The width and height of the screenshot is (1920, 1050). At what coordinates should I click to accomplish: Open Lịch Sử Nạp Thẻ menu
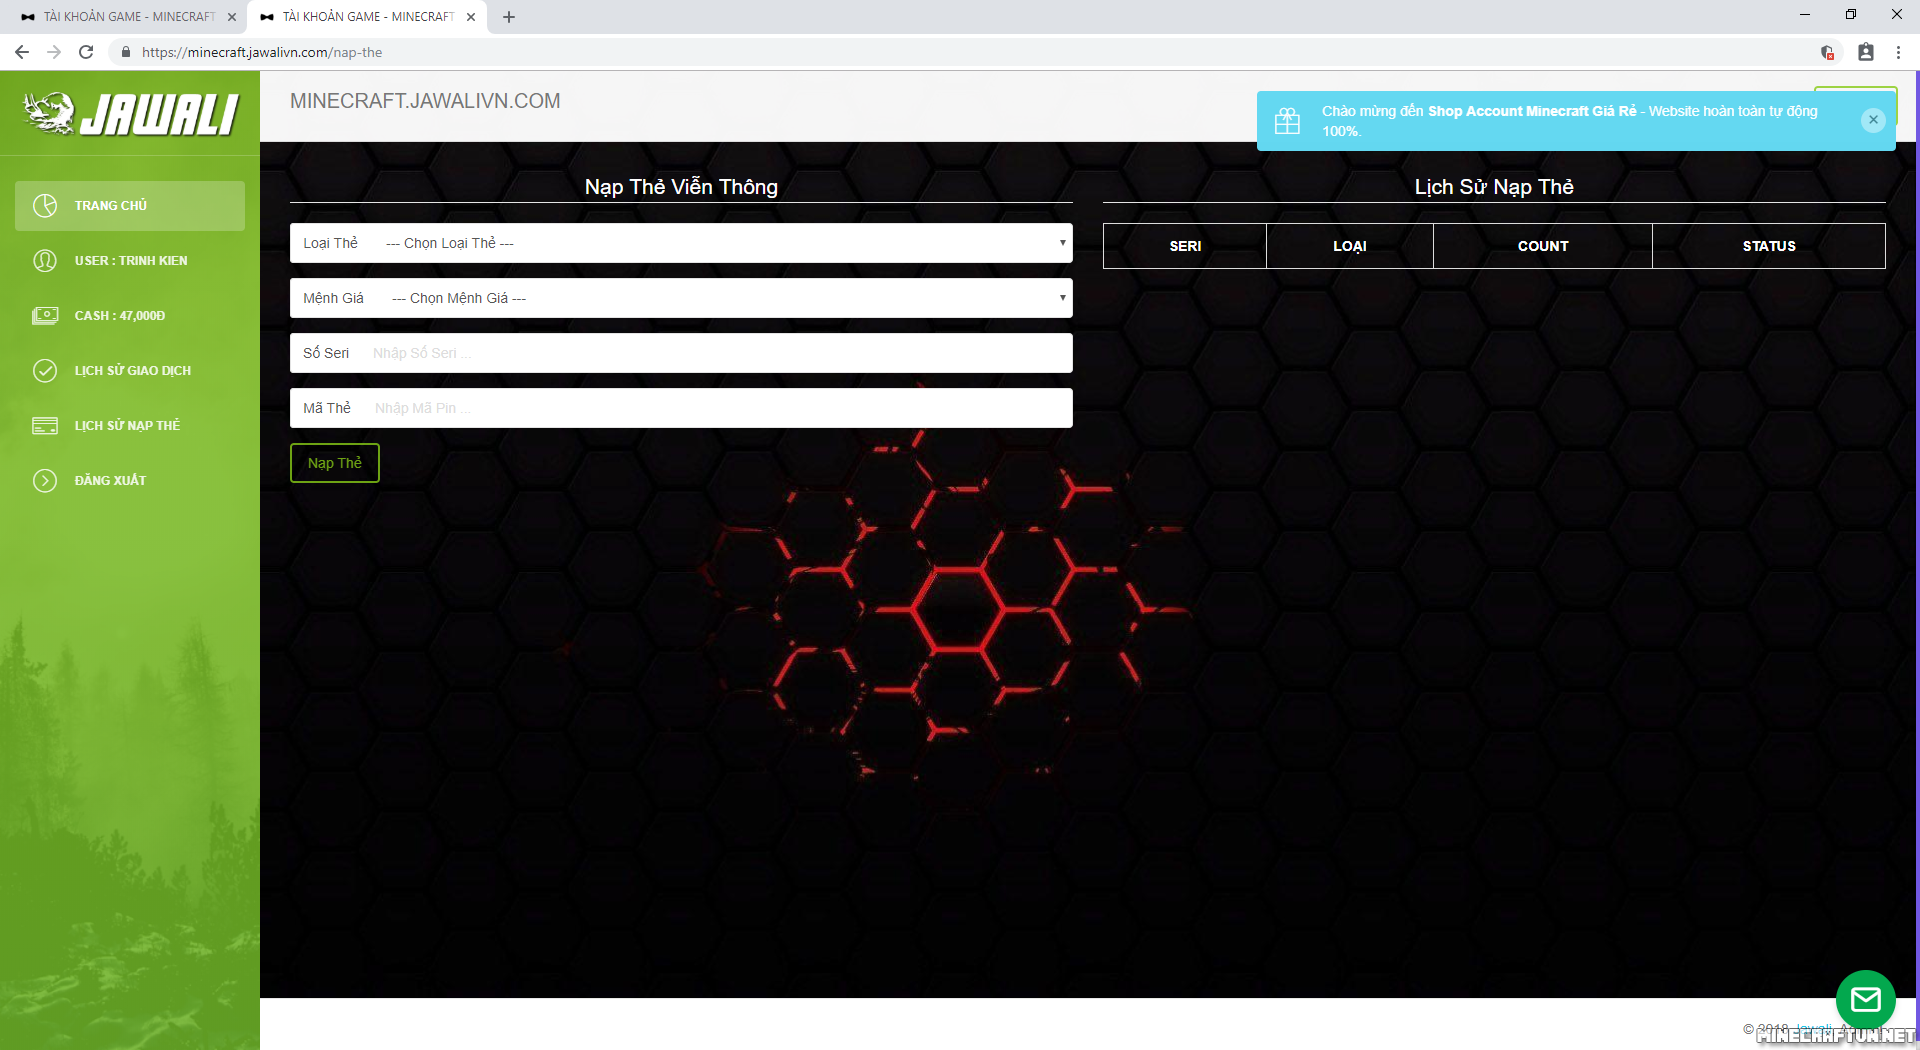pyautogui.click(x=130, y=426)
